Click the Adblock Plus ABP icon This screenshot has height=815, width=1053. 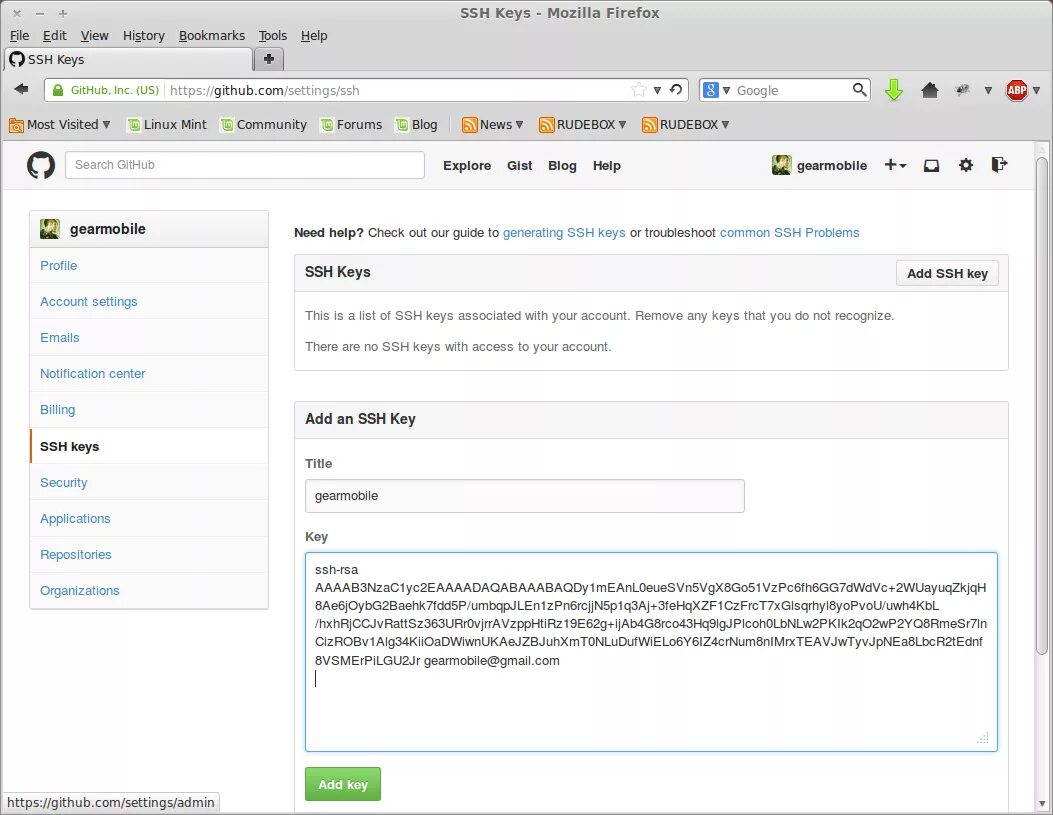coord(1017,90)
